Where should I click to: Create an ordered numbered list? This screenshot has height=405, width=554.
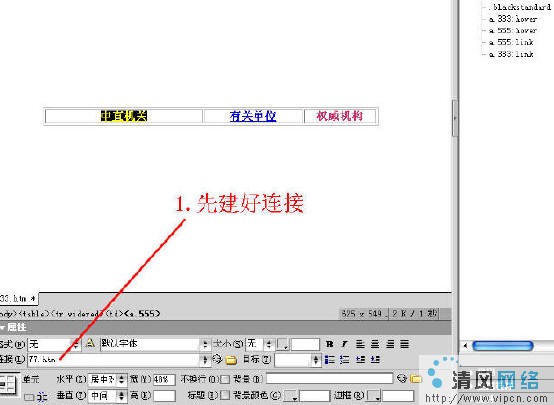344,360
